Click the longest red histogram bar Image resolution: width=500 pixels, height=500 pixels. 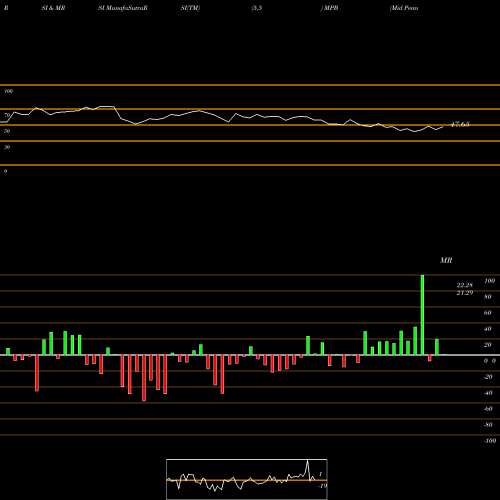(144, 378)
